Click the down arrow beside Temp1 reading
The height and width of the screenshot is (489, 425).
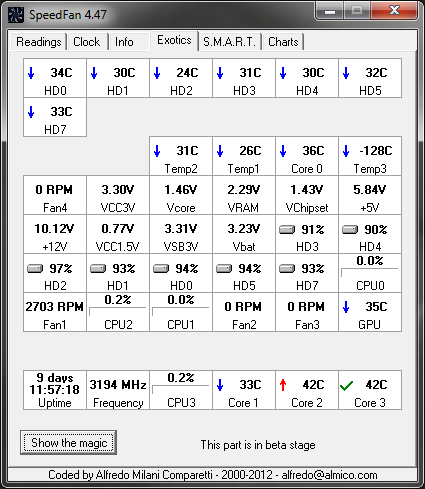[220, 151]
